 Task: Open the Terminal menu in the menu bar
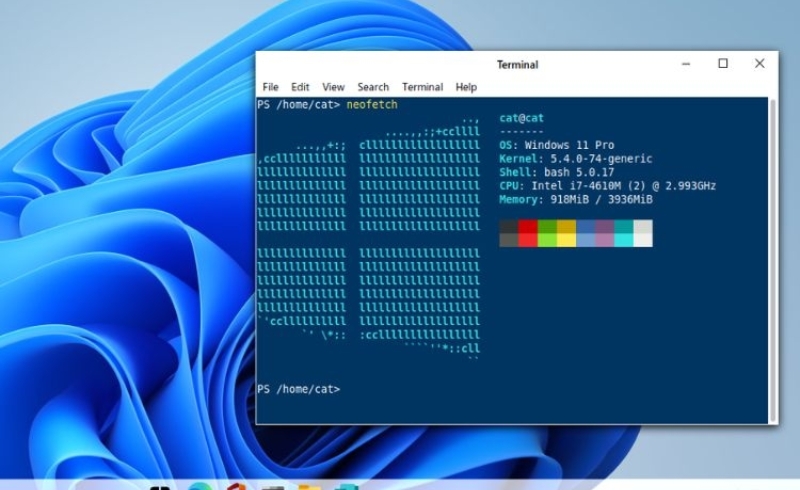point(422,87)
